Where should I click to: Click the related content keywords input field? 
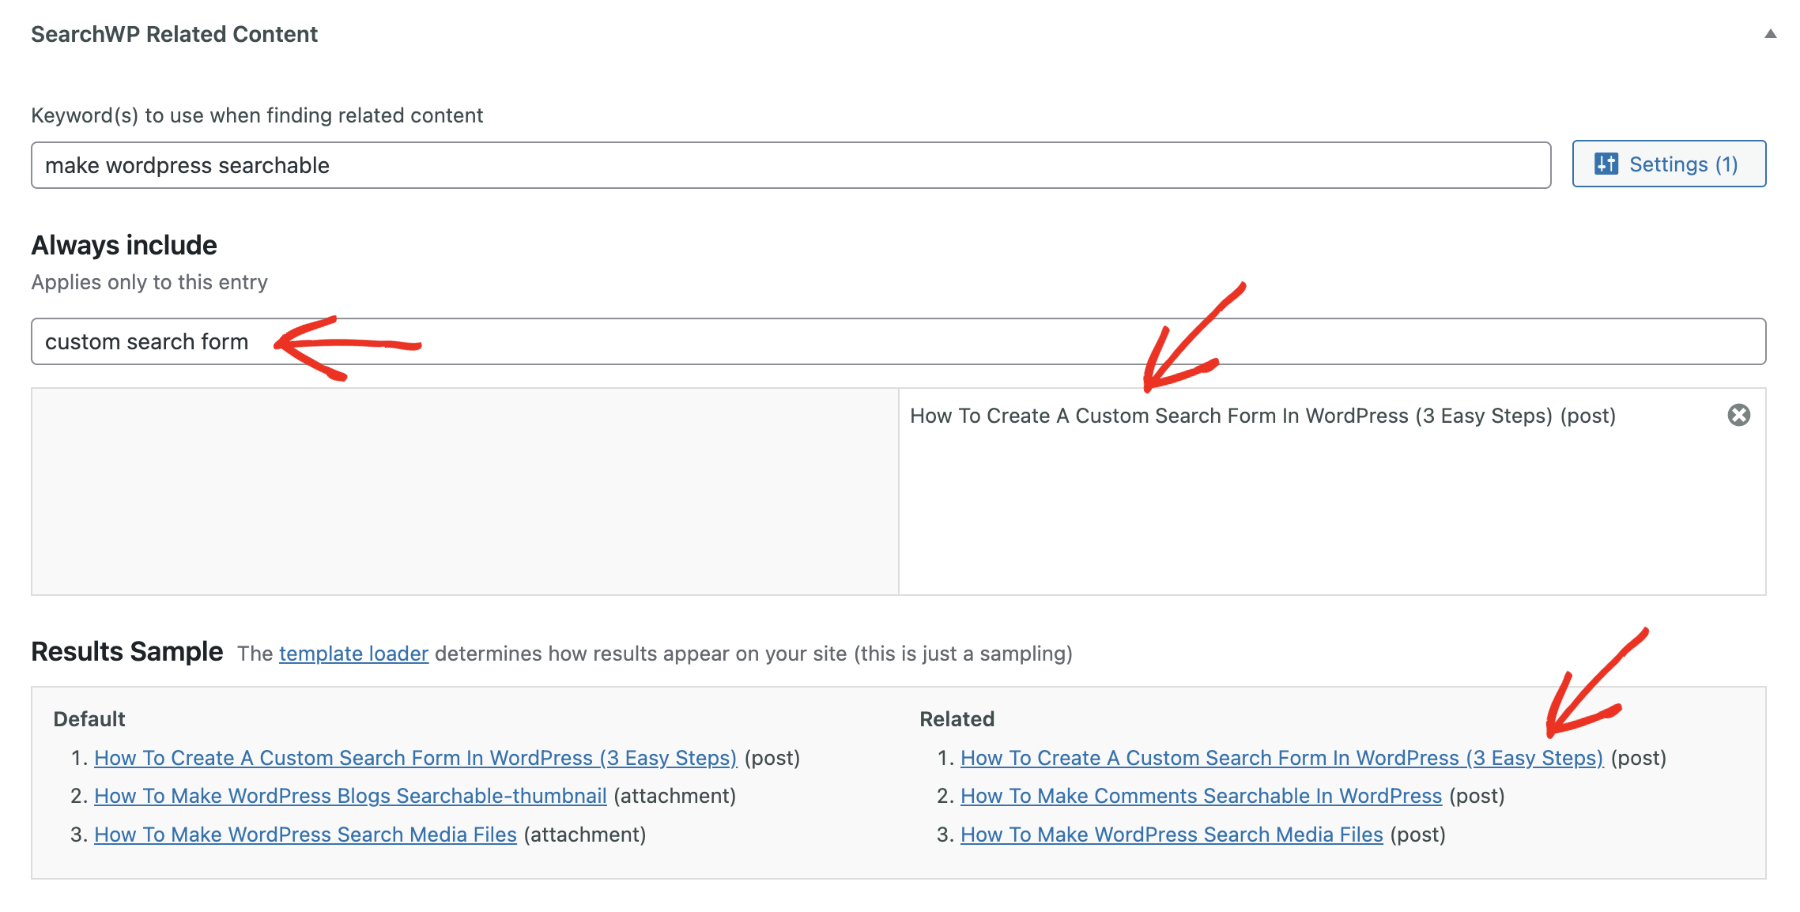tap(791, 165)
